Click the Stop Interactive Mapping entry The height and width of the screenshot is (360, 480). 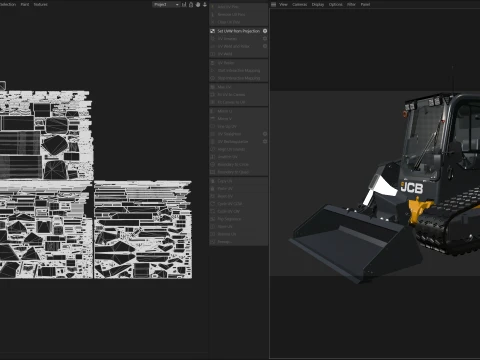pyautogui.click(x=238, y=78)
